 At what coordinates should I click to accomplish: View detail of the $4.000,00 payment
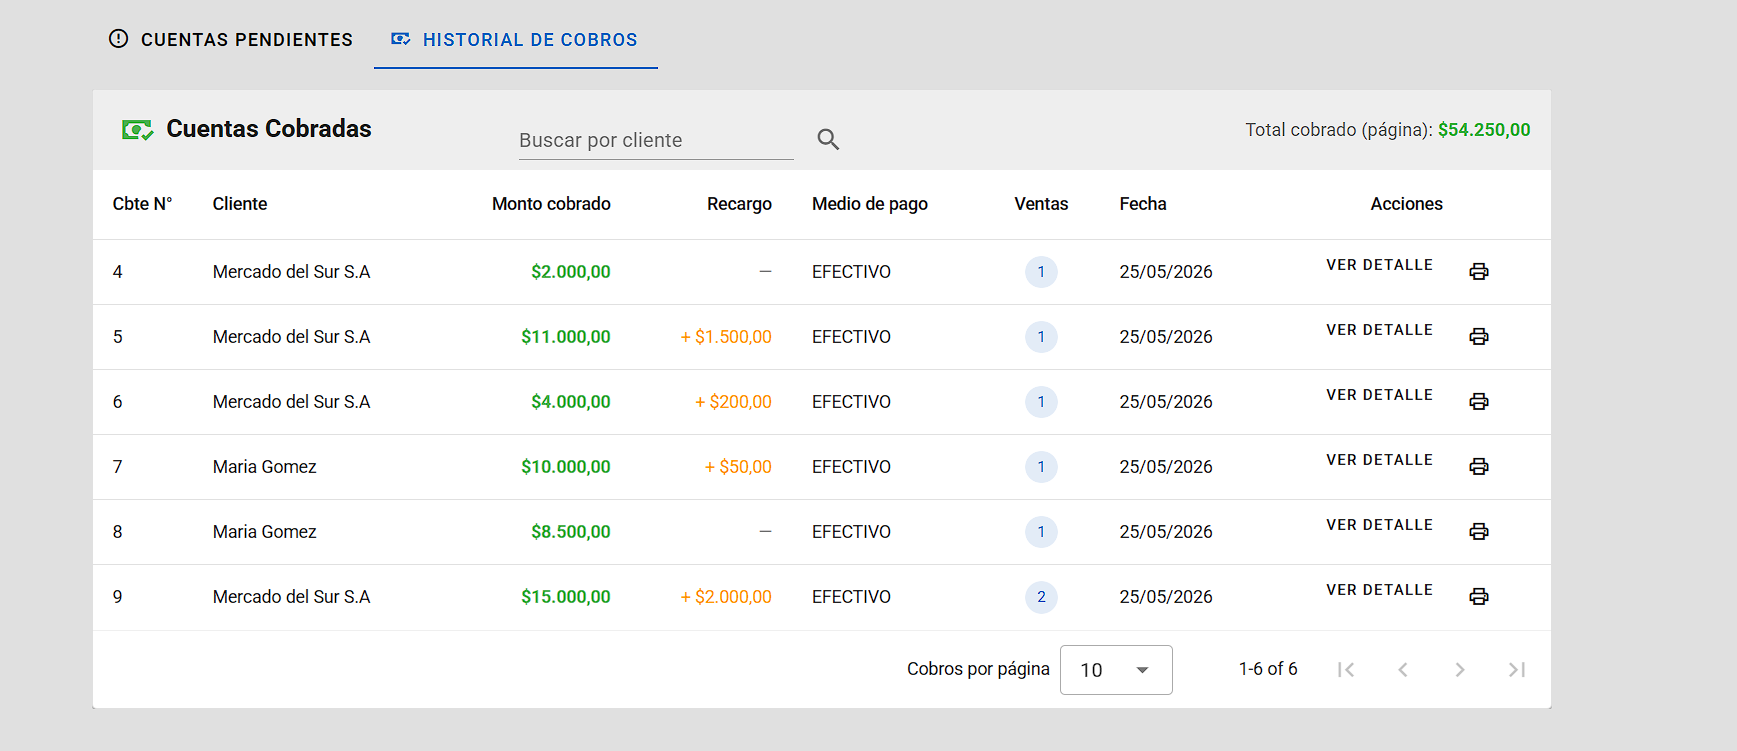point(1379,395)
